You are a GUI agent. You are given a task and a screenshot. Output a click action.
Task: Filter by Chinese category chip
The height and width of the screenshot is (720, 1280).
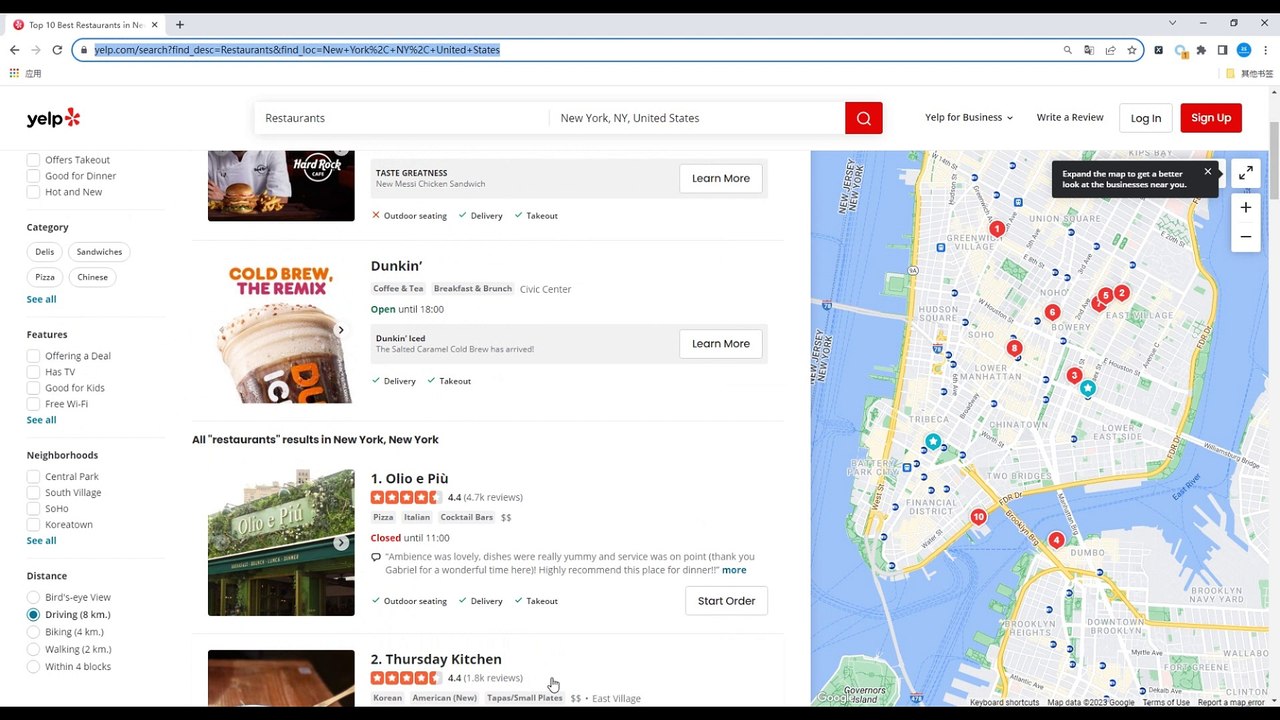pos(92,277)
